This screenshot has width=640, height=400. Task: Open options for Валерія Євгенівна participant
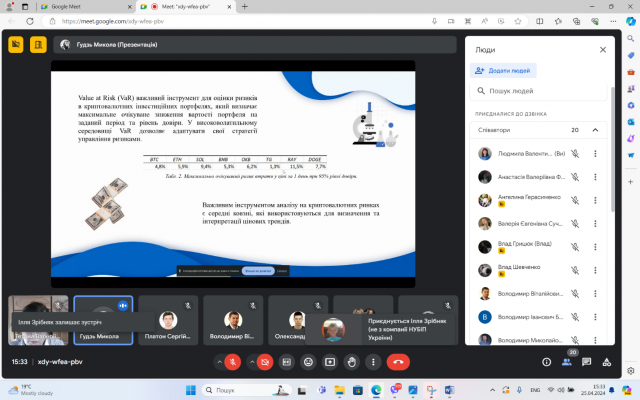coord(595,224)
